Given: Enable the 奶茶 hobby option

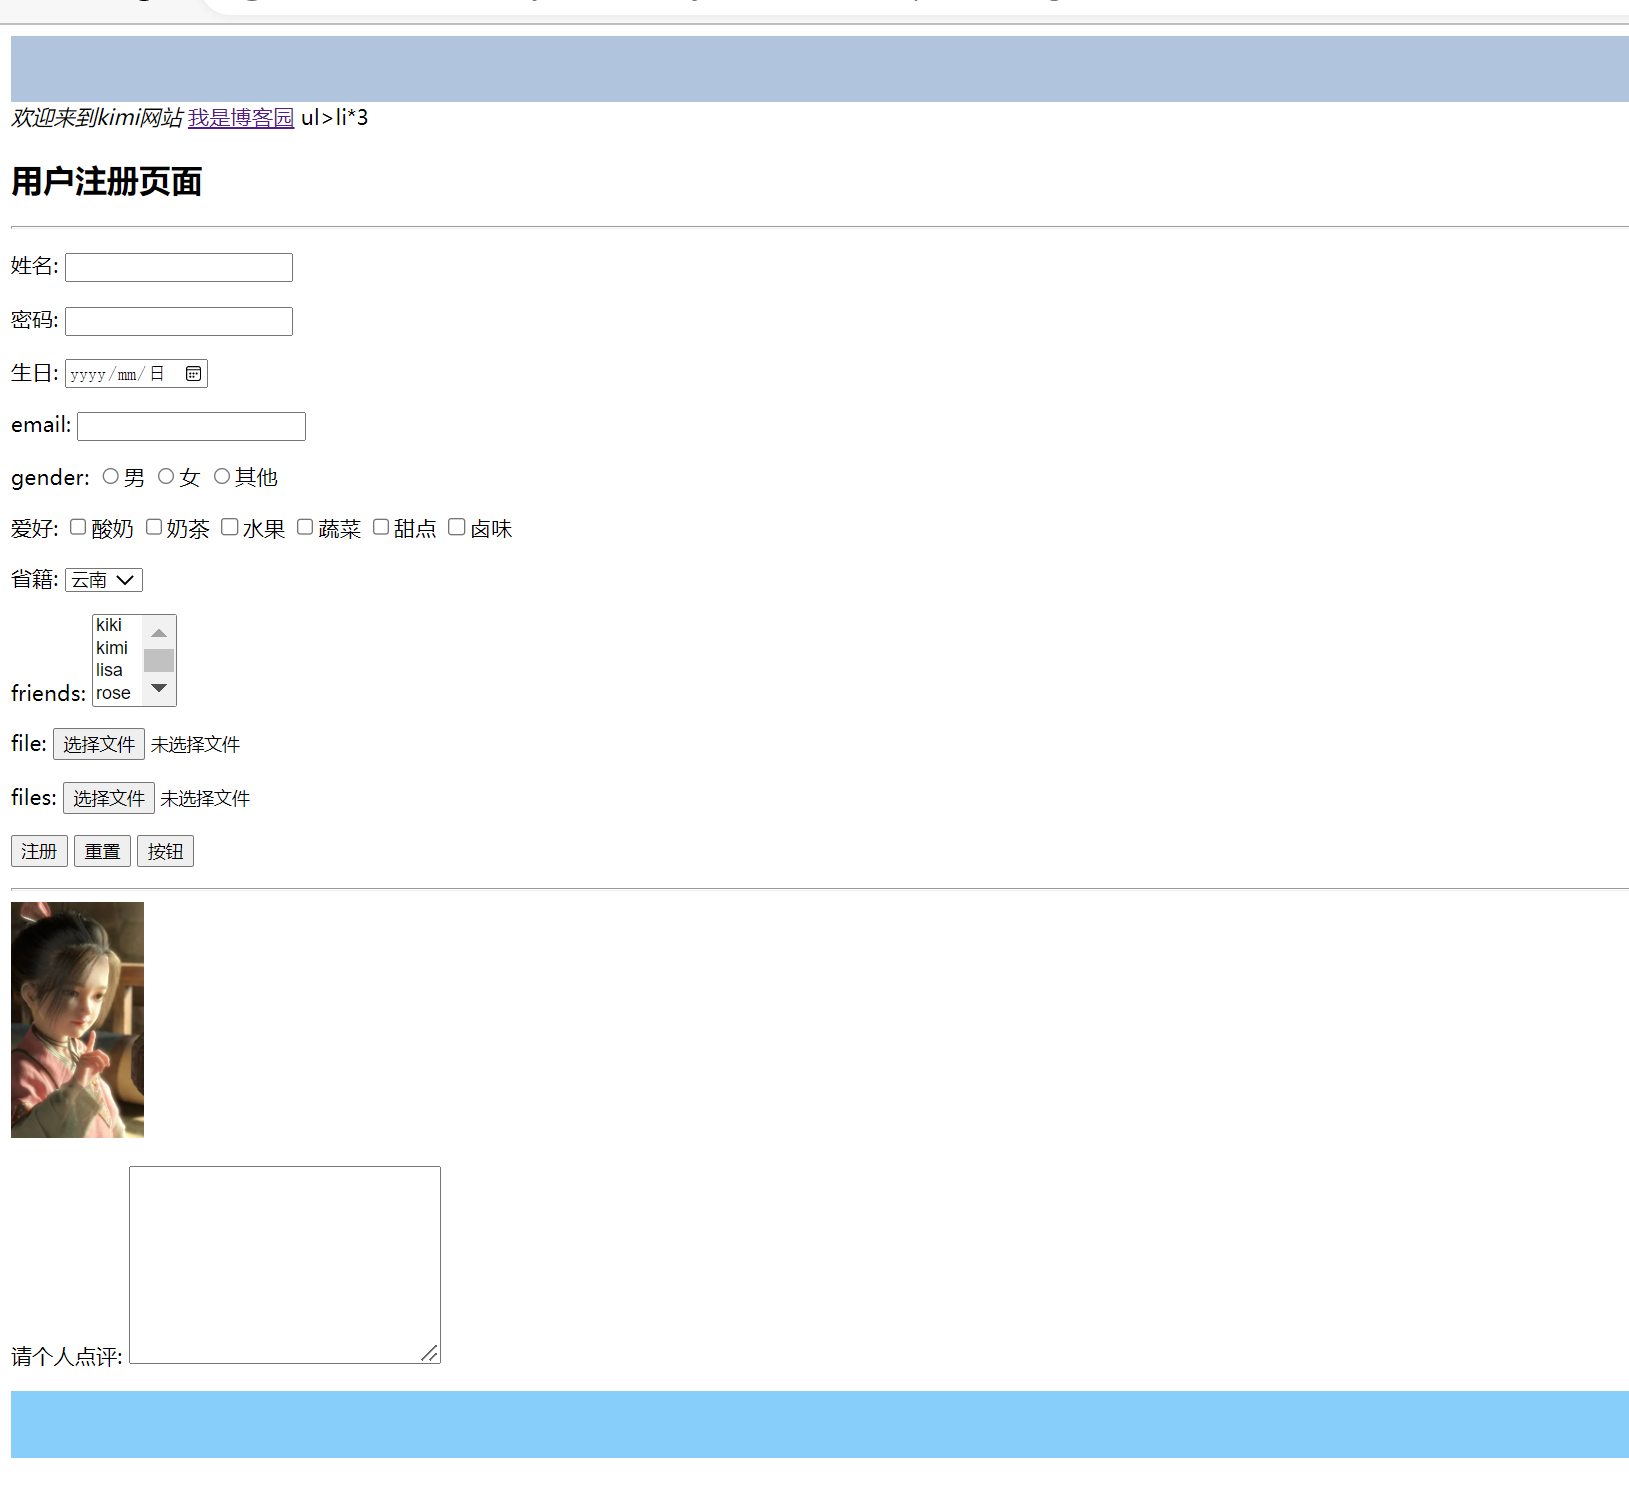Looking at the screenshot, I should [154, 527].
